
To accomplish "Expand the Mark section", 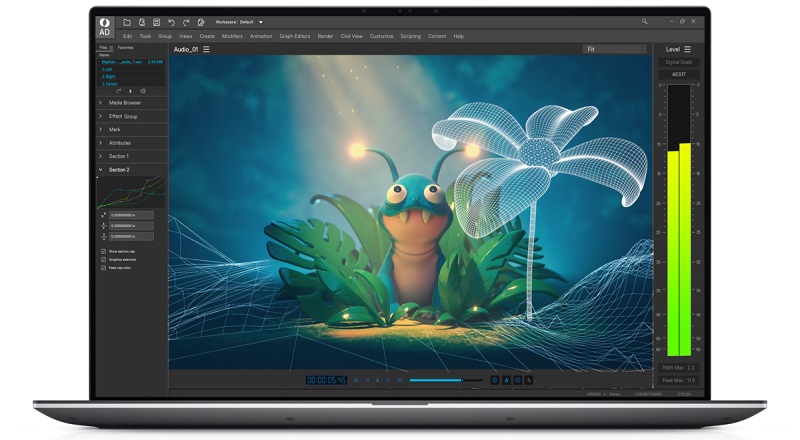I will [x=132, y=130].
